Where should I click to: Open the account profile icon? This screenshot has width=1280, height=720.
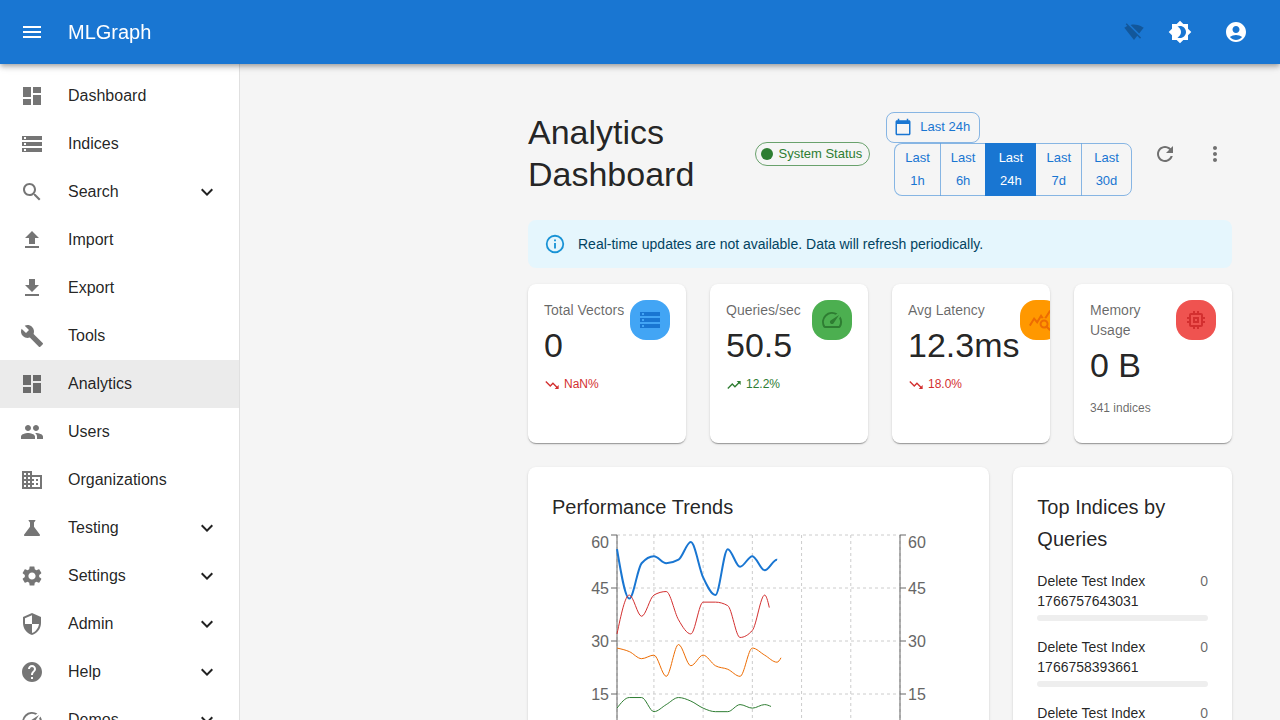[x=1236, y=32]
